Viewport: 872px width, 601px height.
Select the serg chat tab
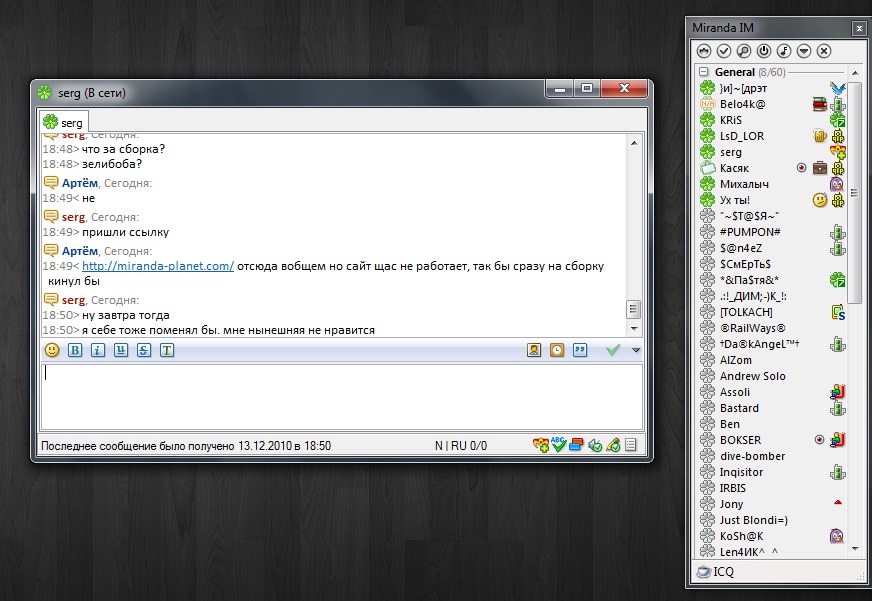click(x=63, y=122)
